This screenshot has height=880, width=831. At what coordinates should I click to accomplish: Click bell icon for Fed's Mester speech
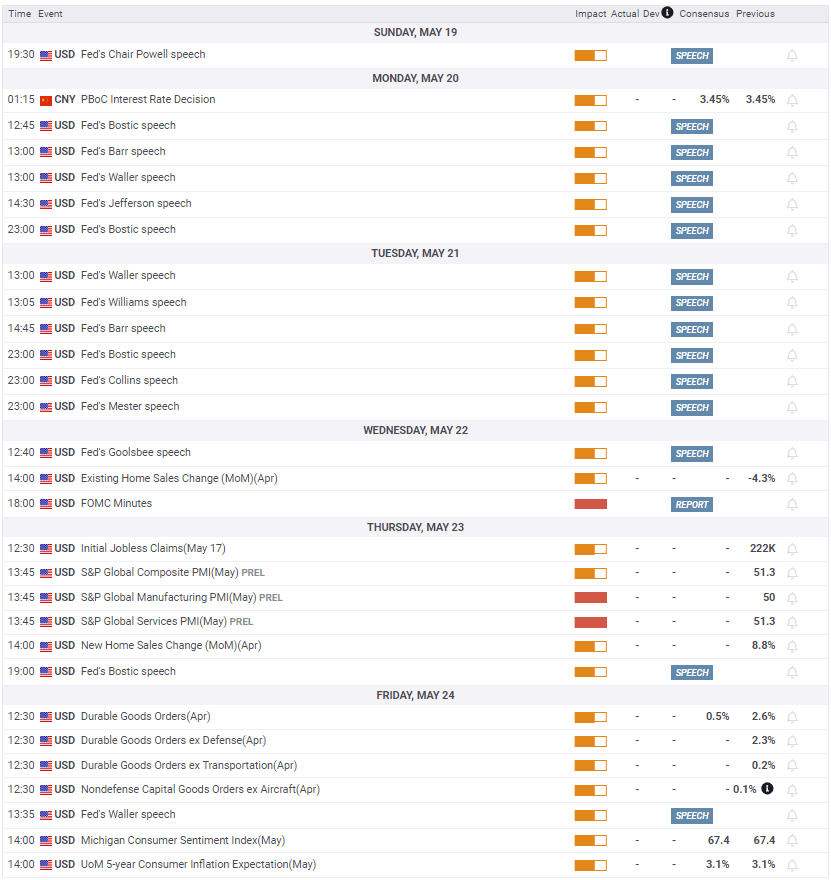[792, 407]
